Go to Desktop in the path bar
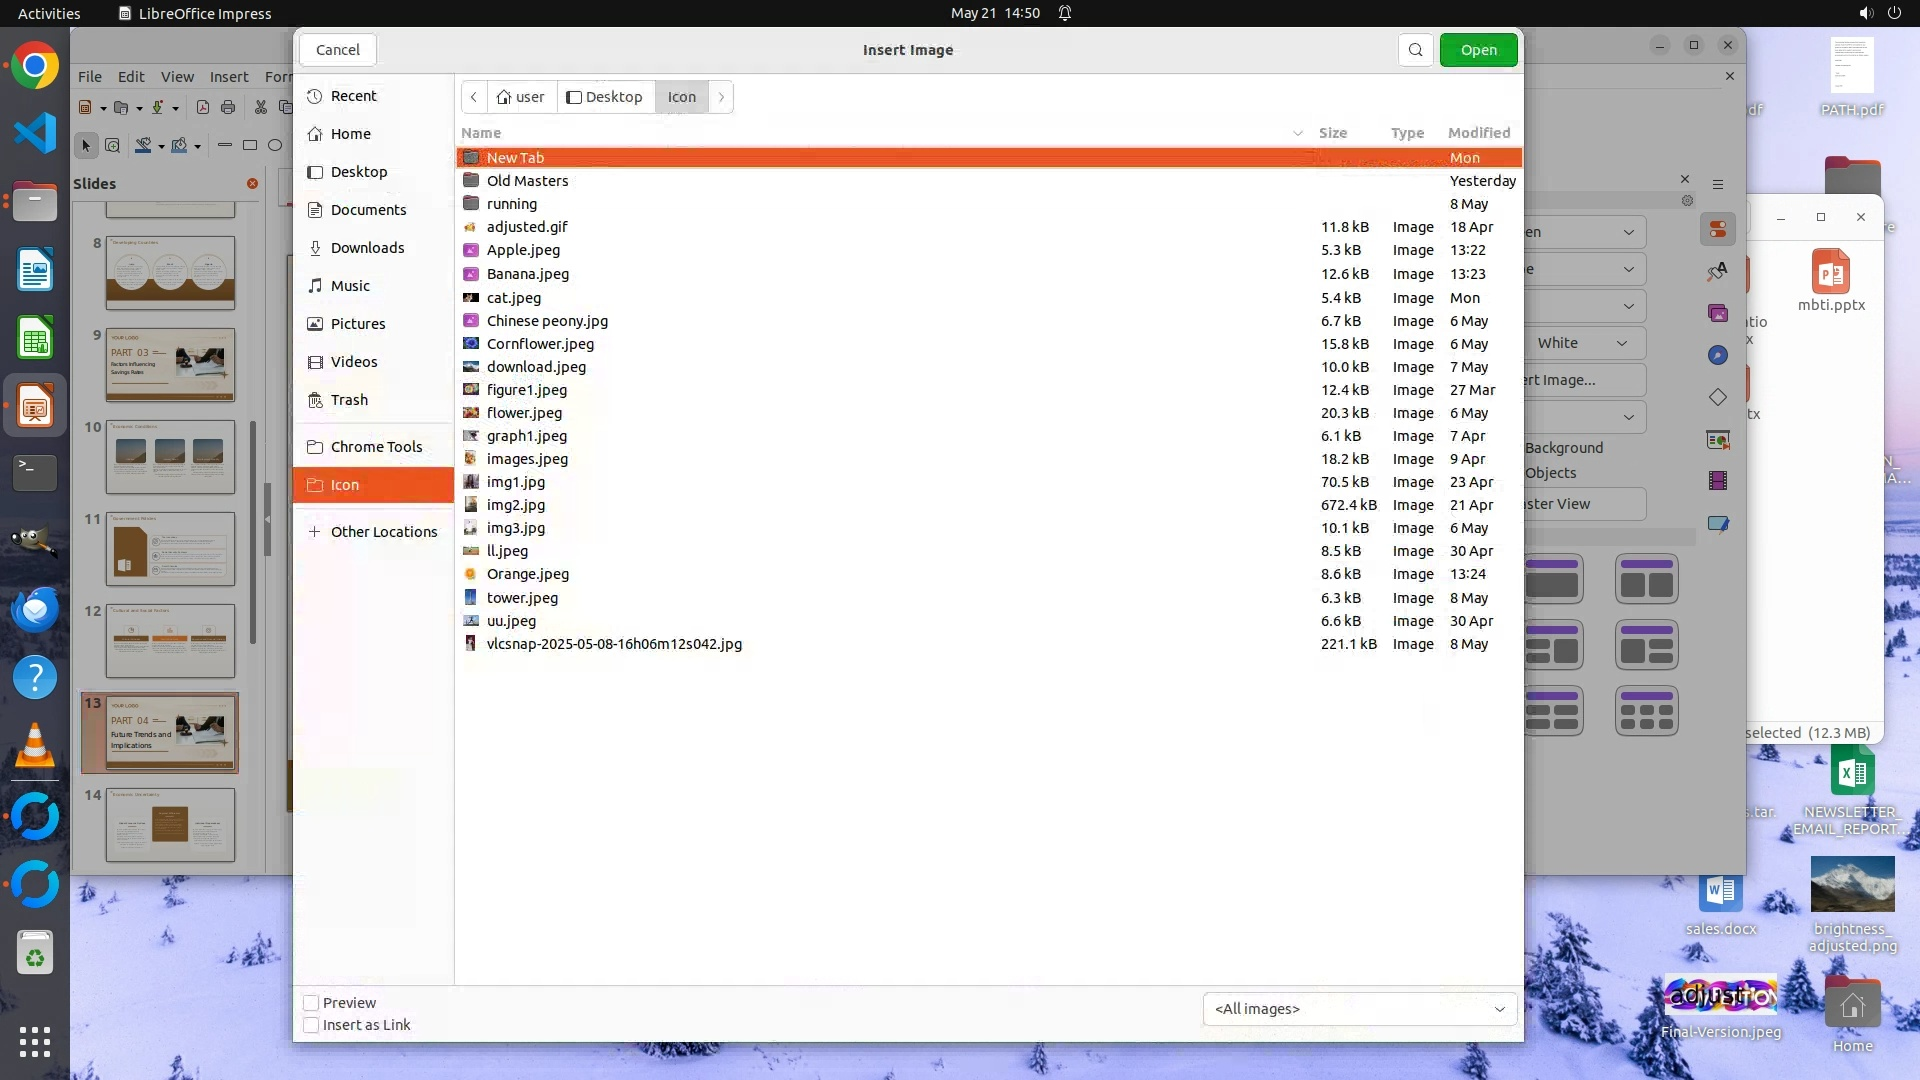 (604, 97)
